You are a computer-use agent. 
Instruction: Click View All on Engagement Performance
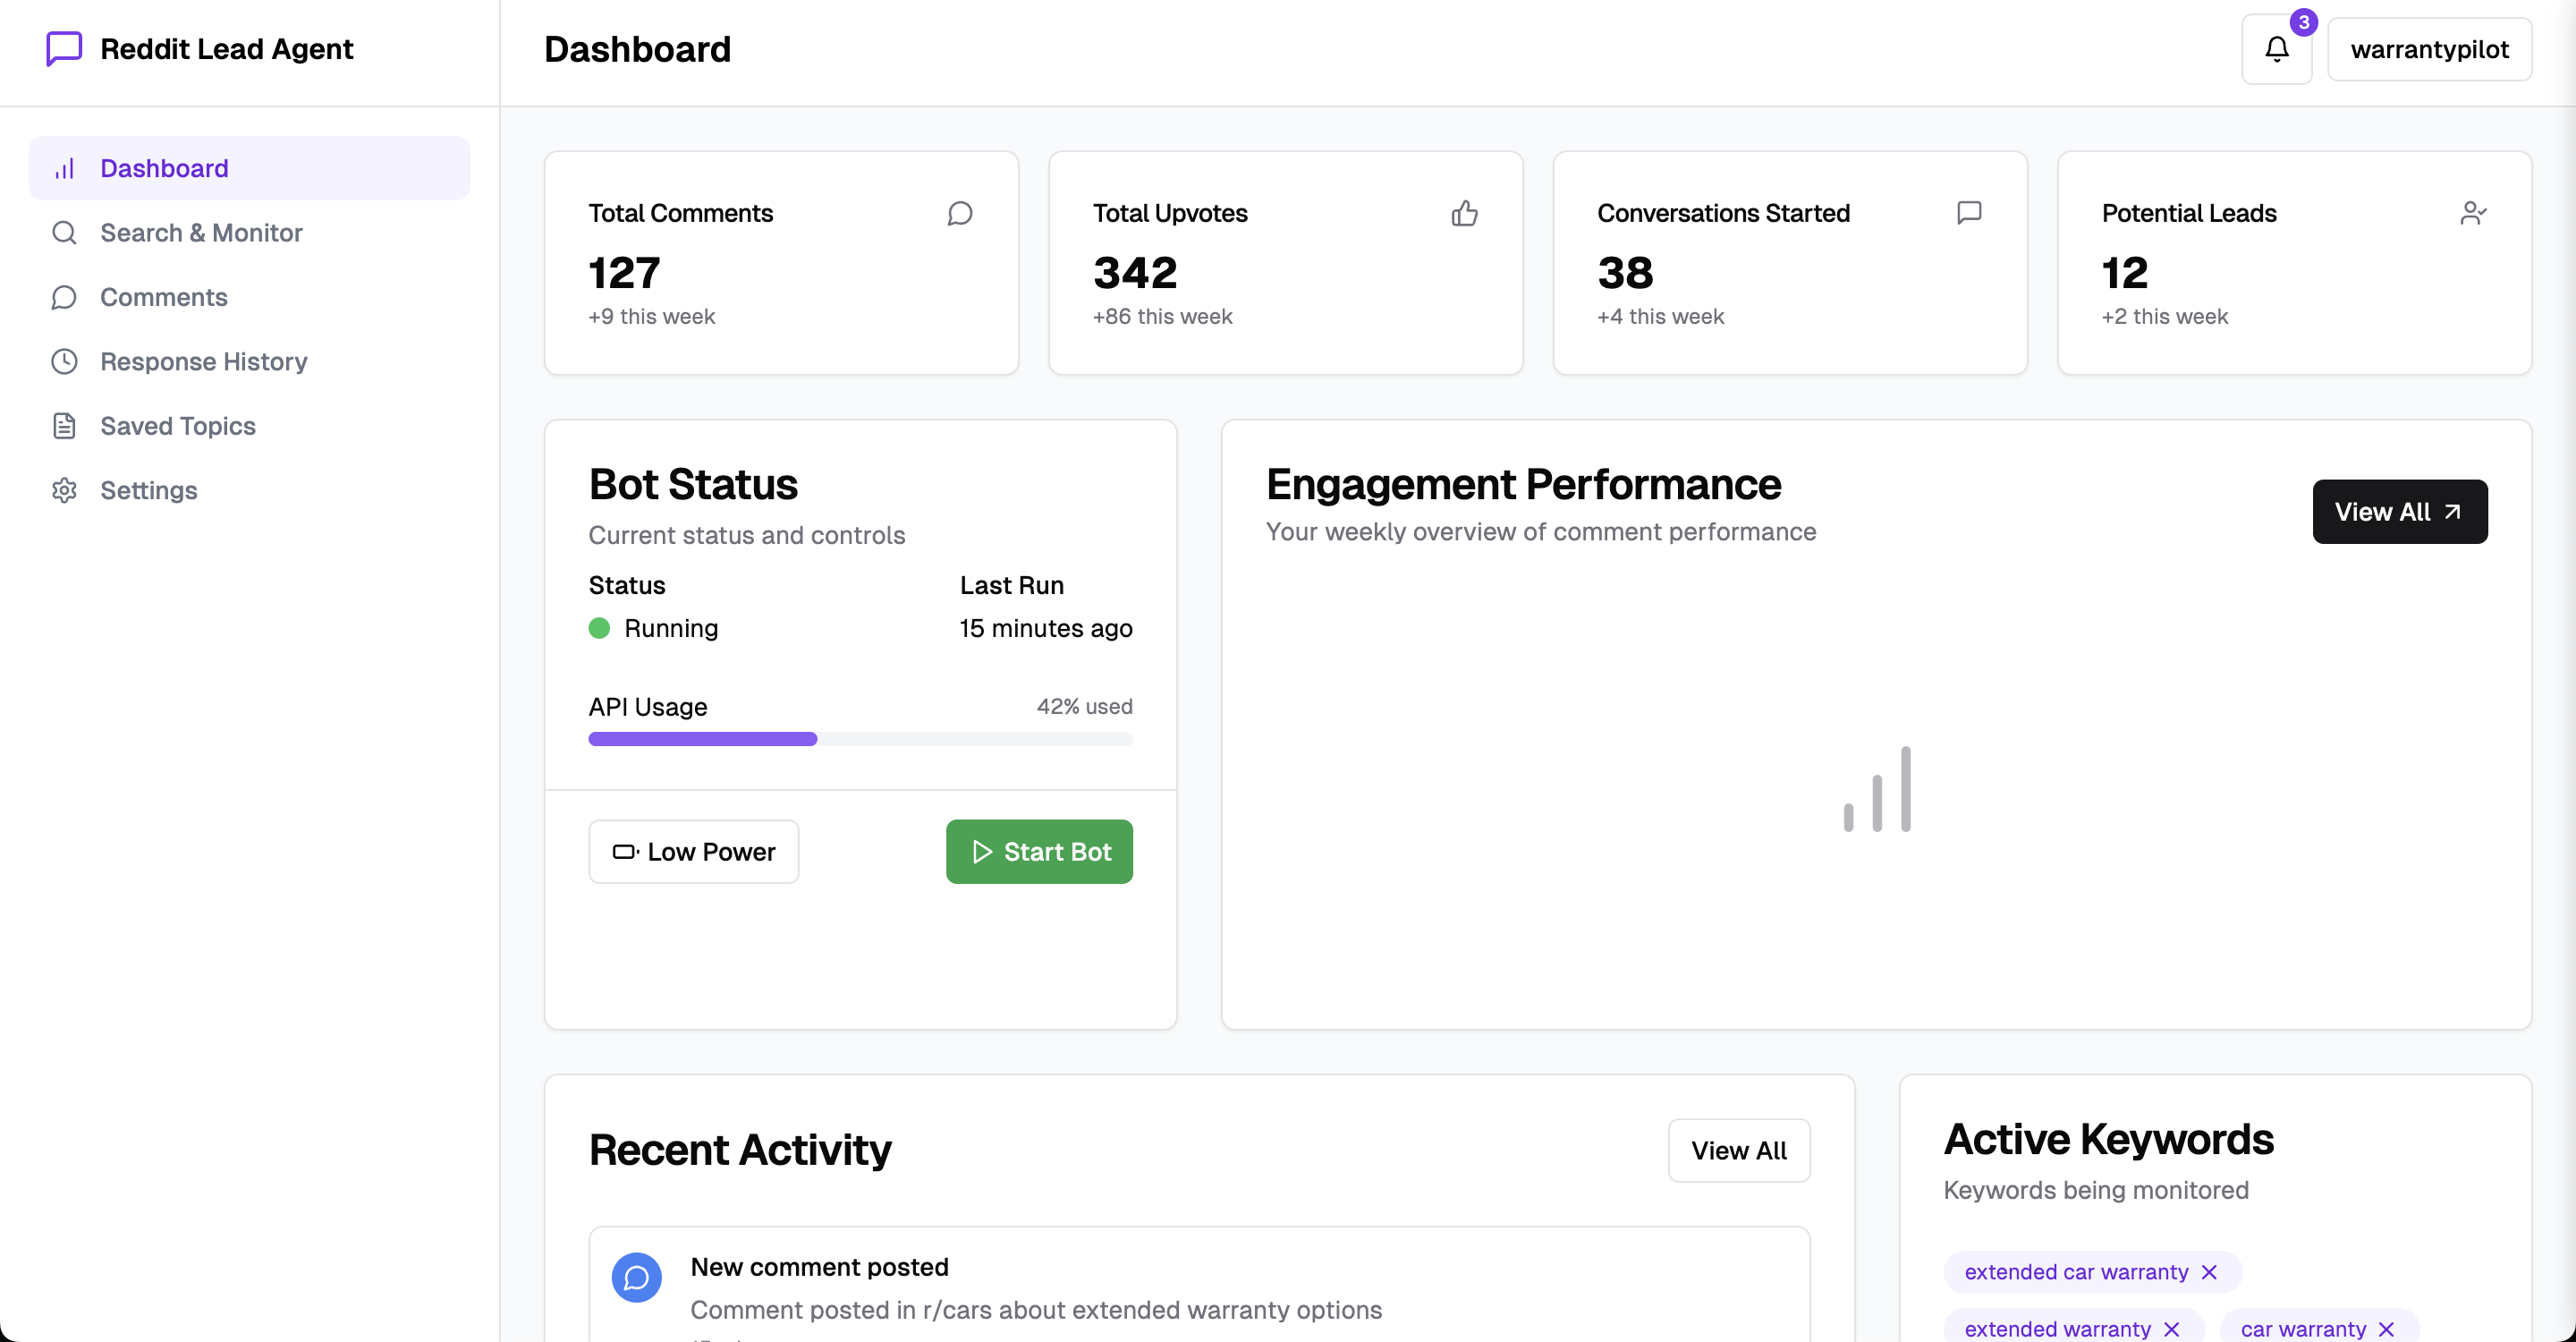click(2400, 511)
